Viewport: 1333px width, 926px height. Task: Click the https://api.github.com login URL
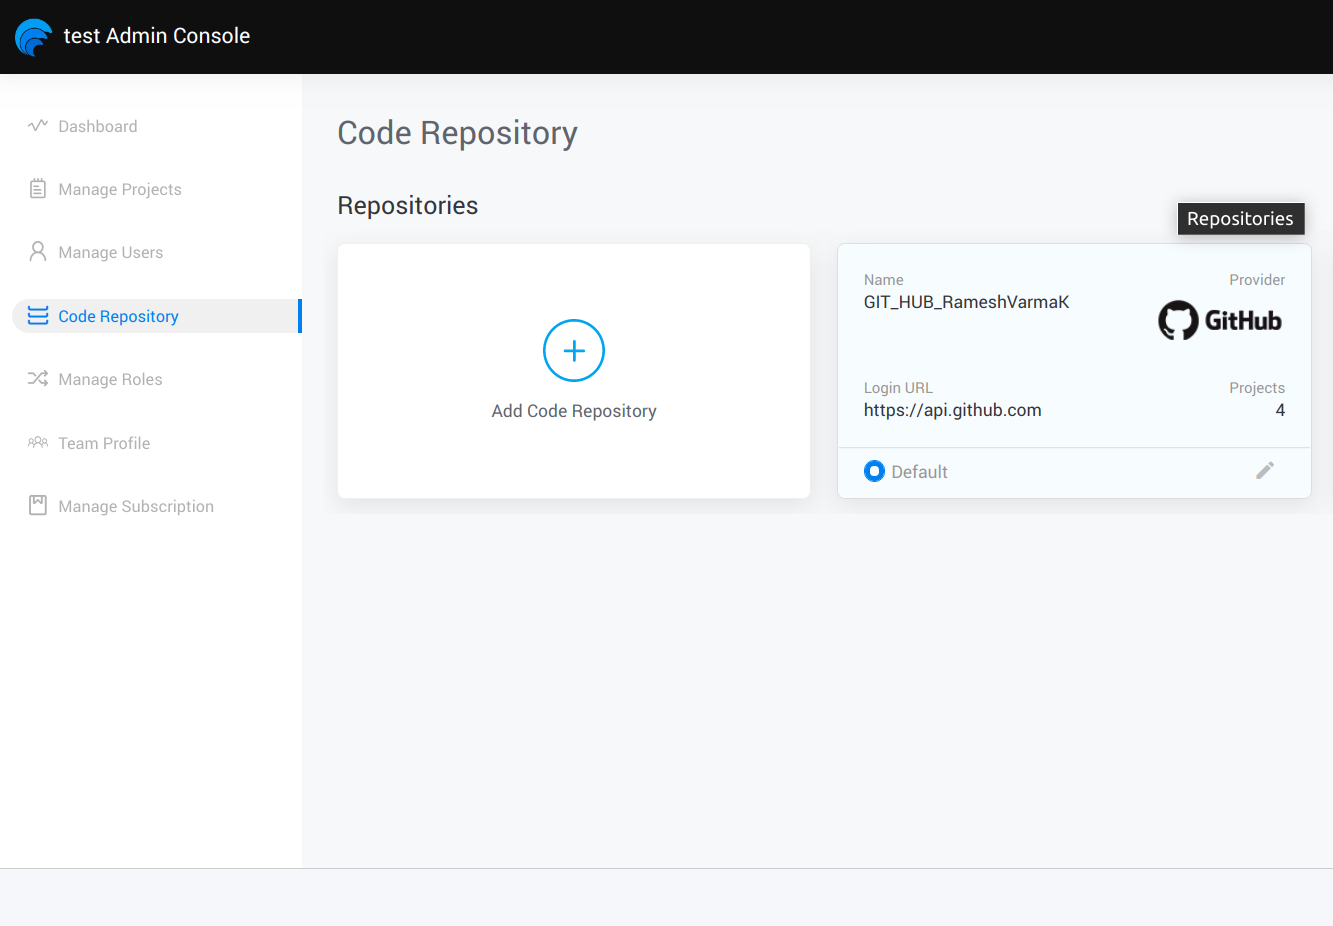tap(952, 410)
